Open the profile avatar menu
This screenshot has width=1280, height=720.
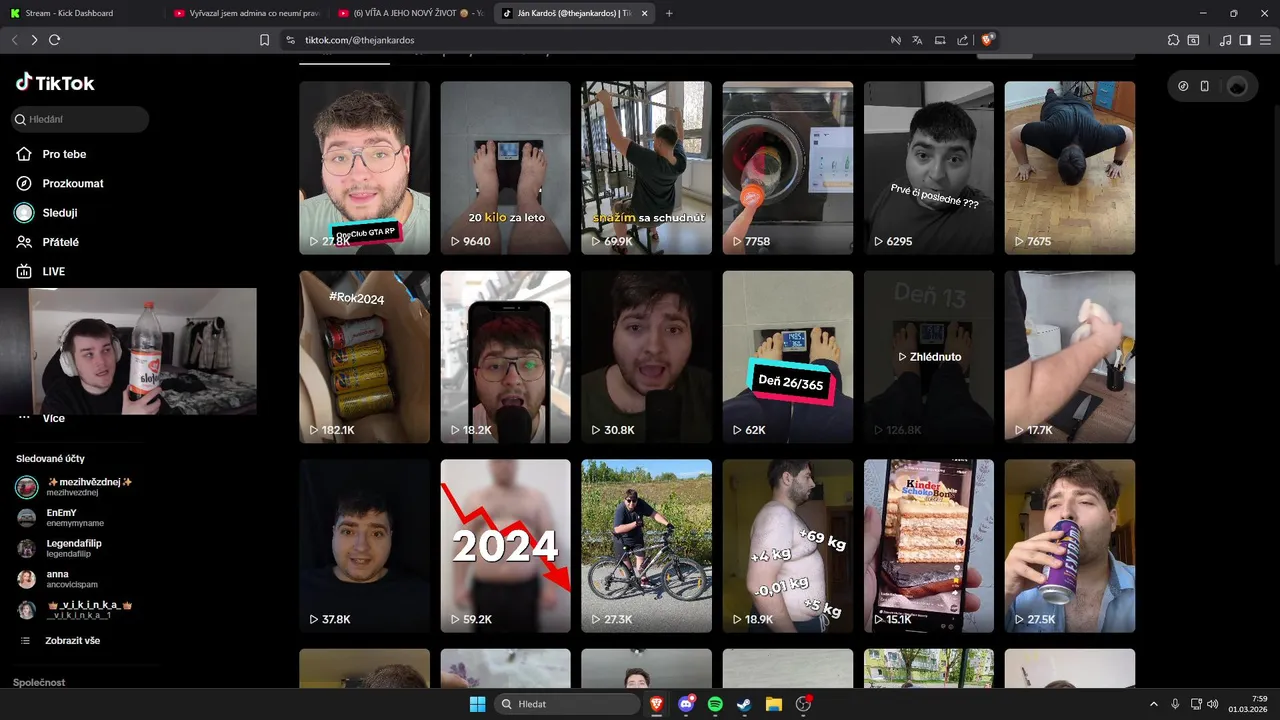[x=1237, y=86]
